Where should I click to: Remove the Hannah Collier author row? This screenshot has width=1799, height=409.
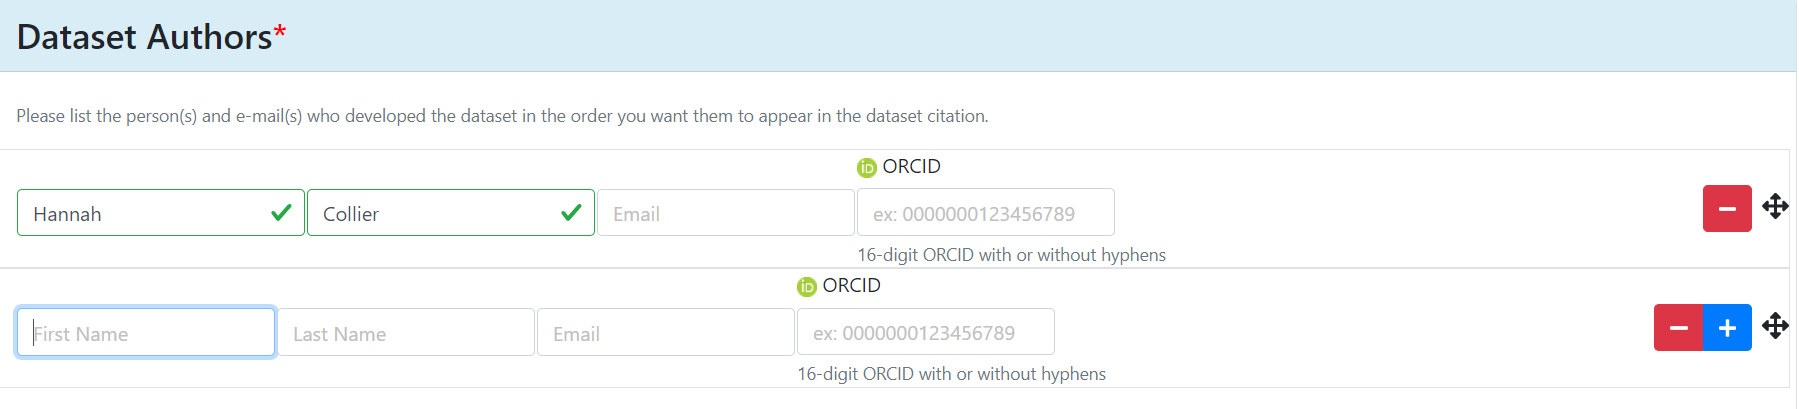tap(1726, 209)
